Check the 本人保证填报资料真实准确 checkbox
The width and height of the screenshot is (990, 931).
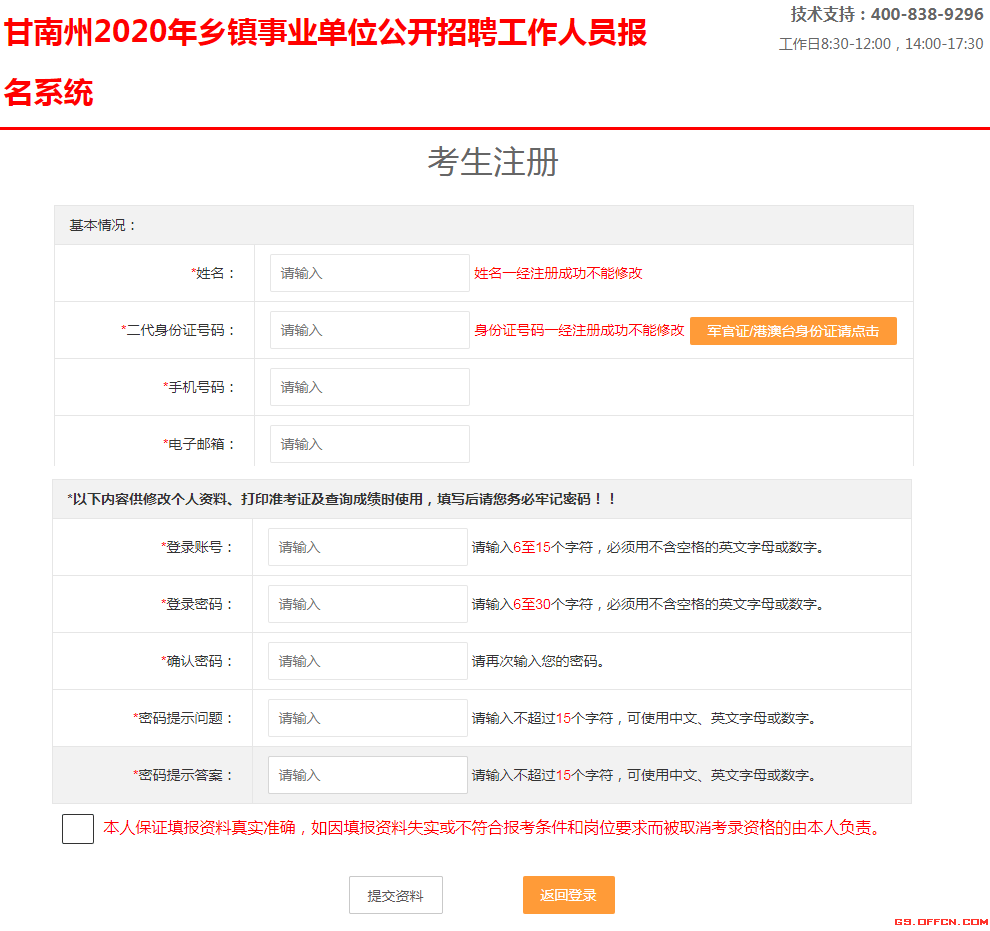point(78,829)
